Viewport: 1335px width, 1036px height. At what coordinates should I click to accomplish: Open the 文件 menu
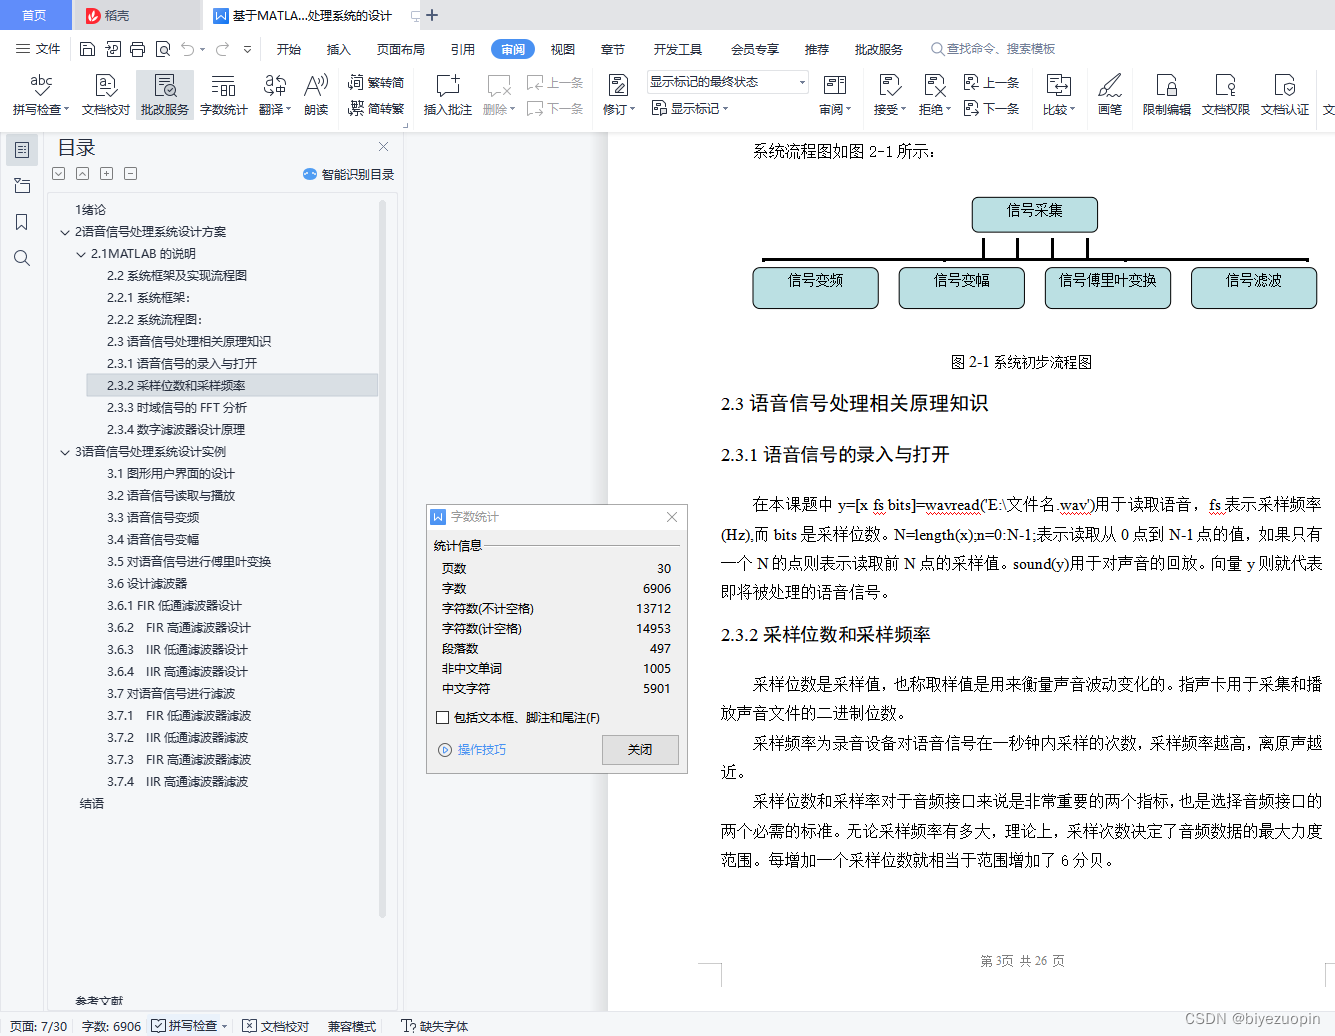[48, 48]
